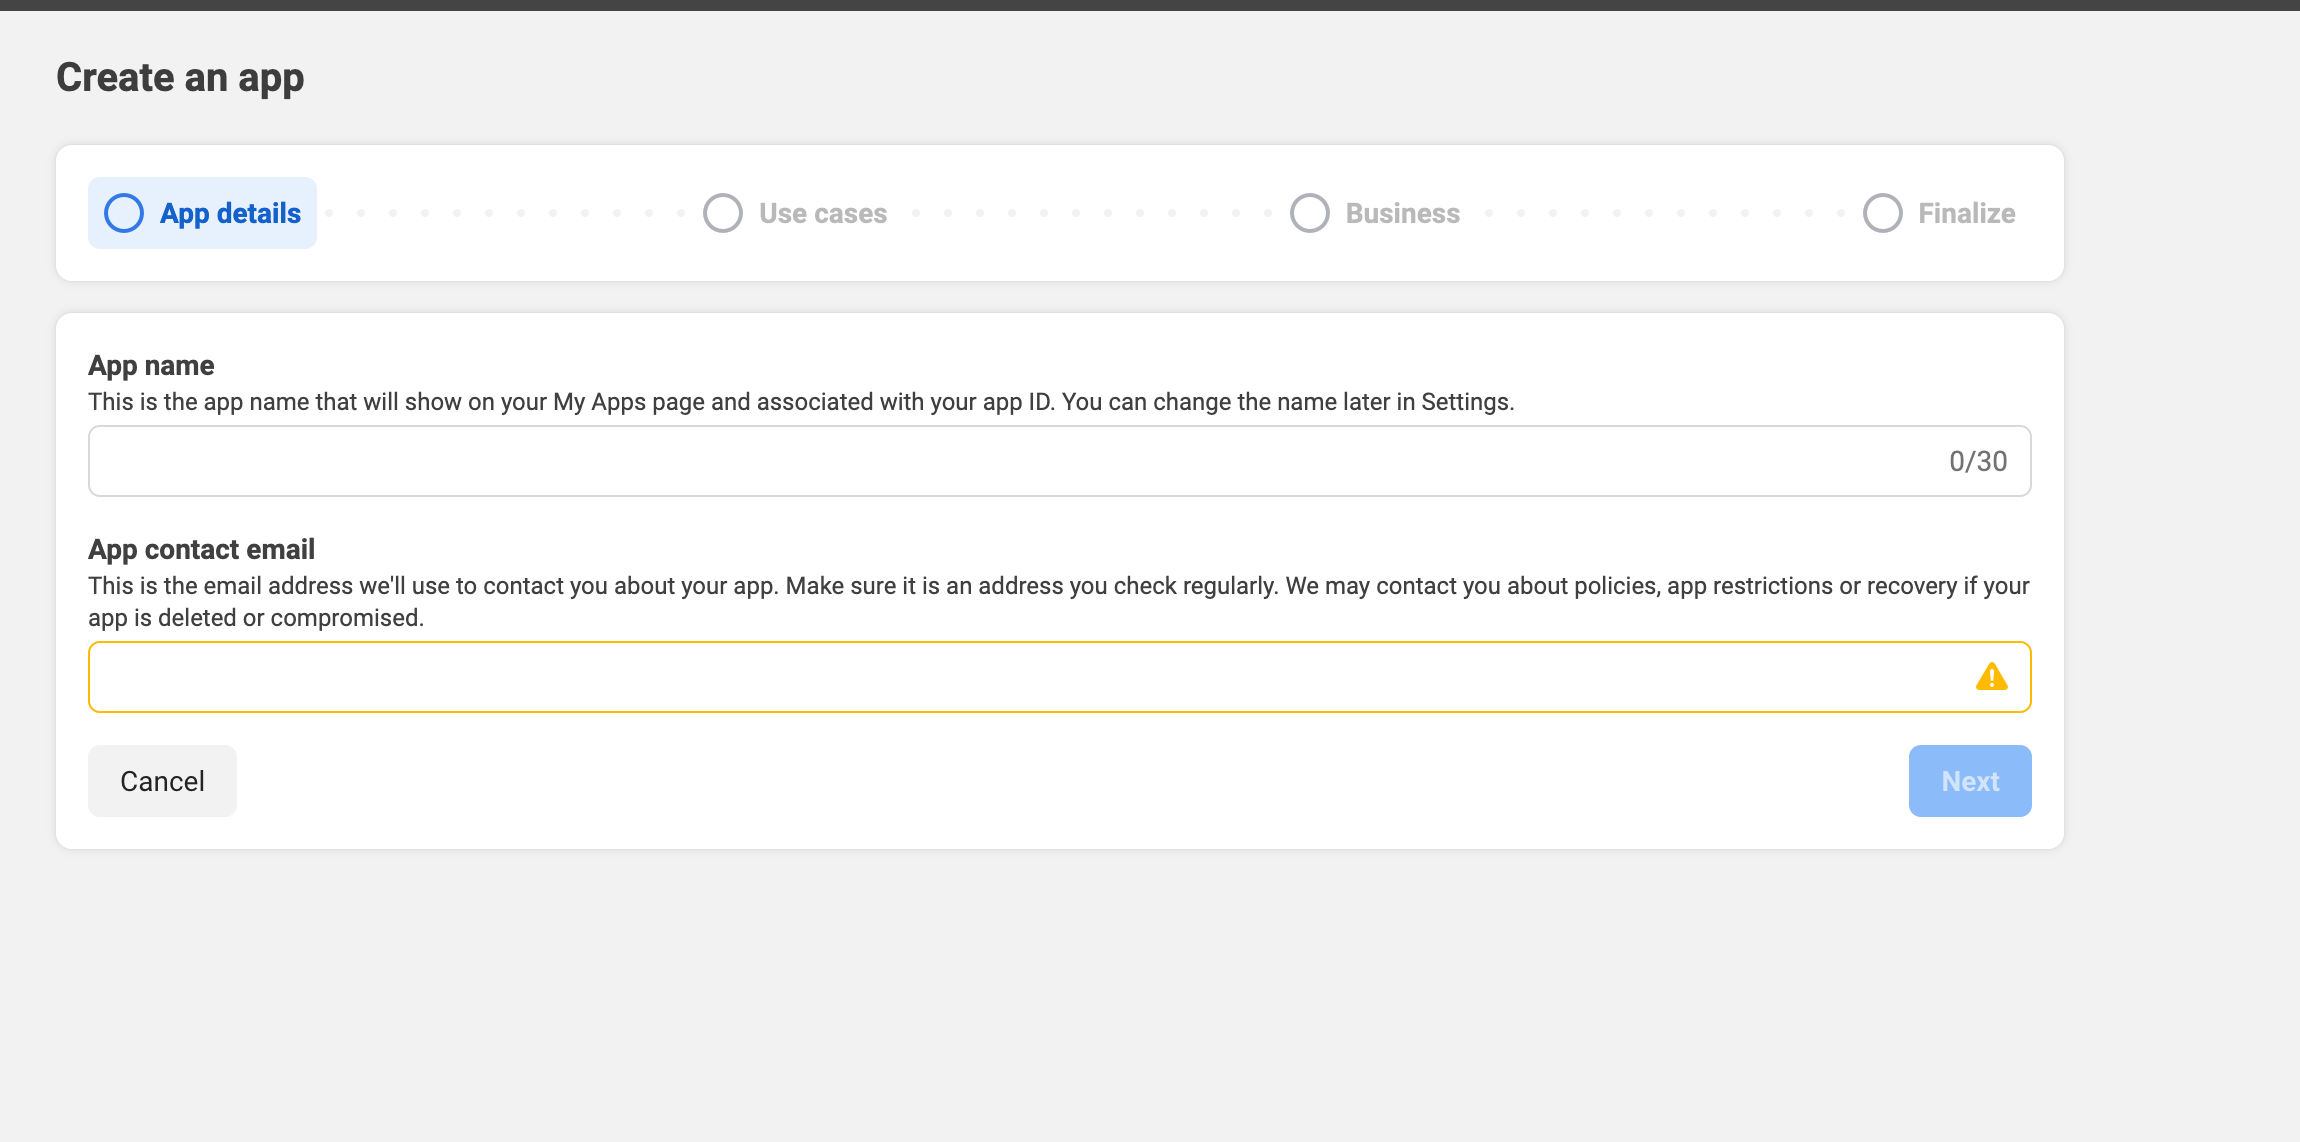2300x1142 pixels.
Task: Click the App contact email heading
Action: click(201, 549)
